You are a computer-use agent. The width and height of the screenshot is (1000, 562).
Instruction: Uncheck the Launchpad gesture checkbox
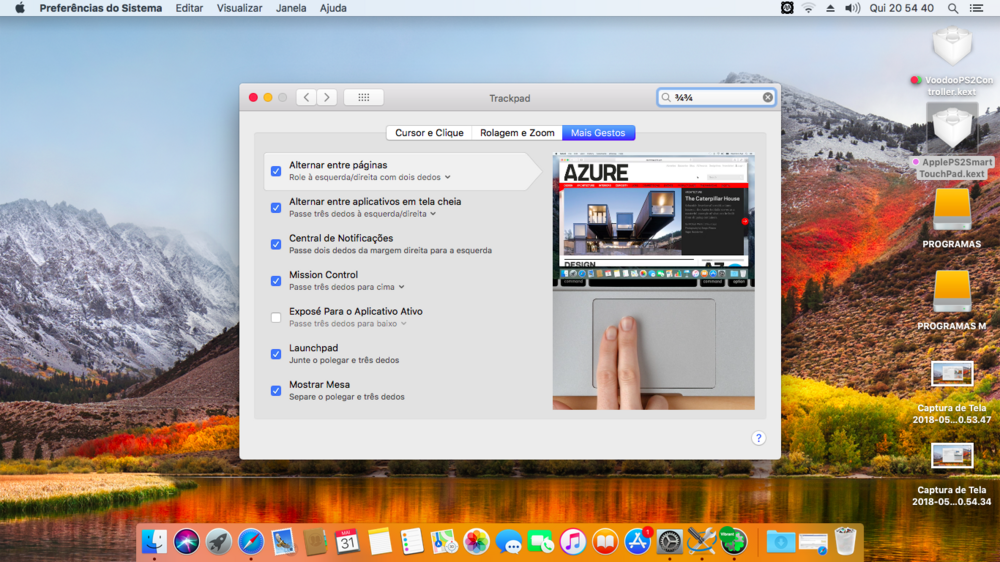[276, 354]
